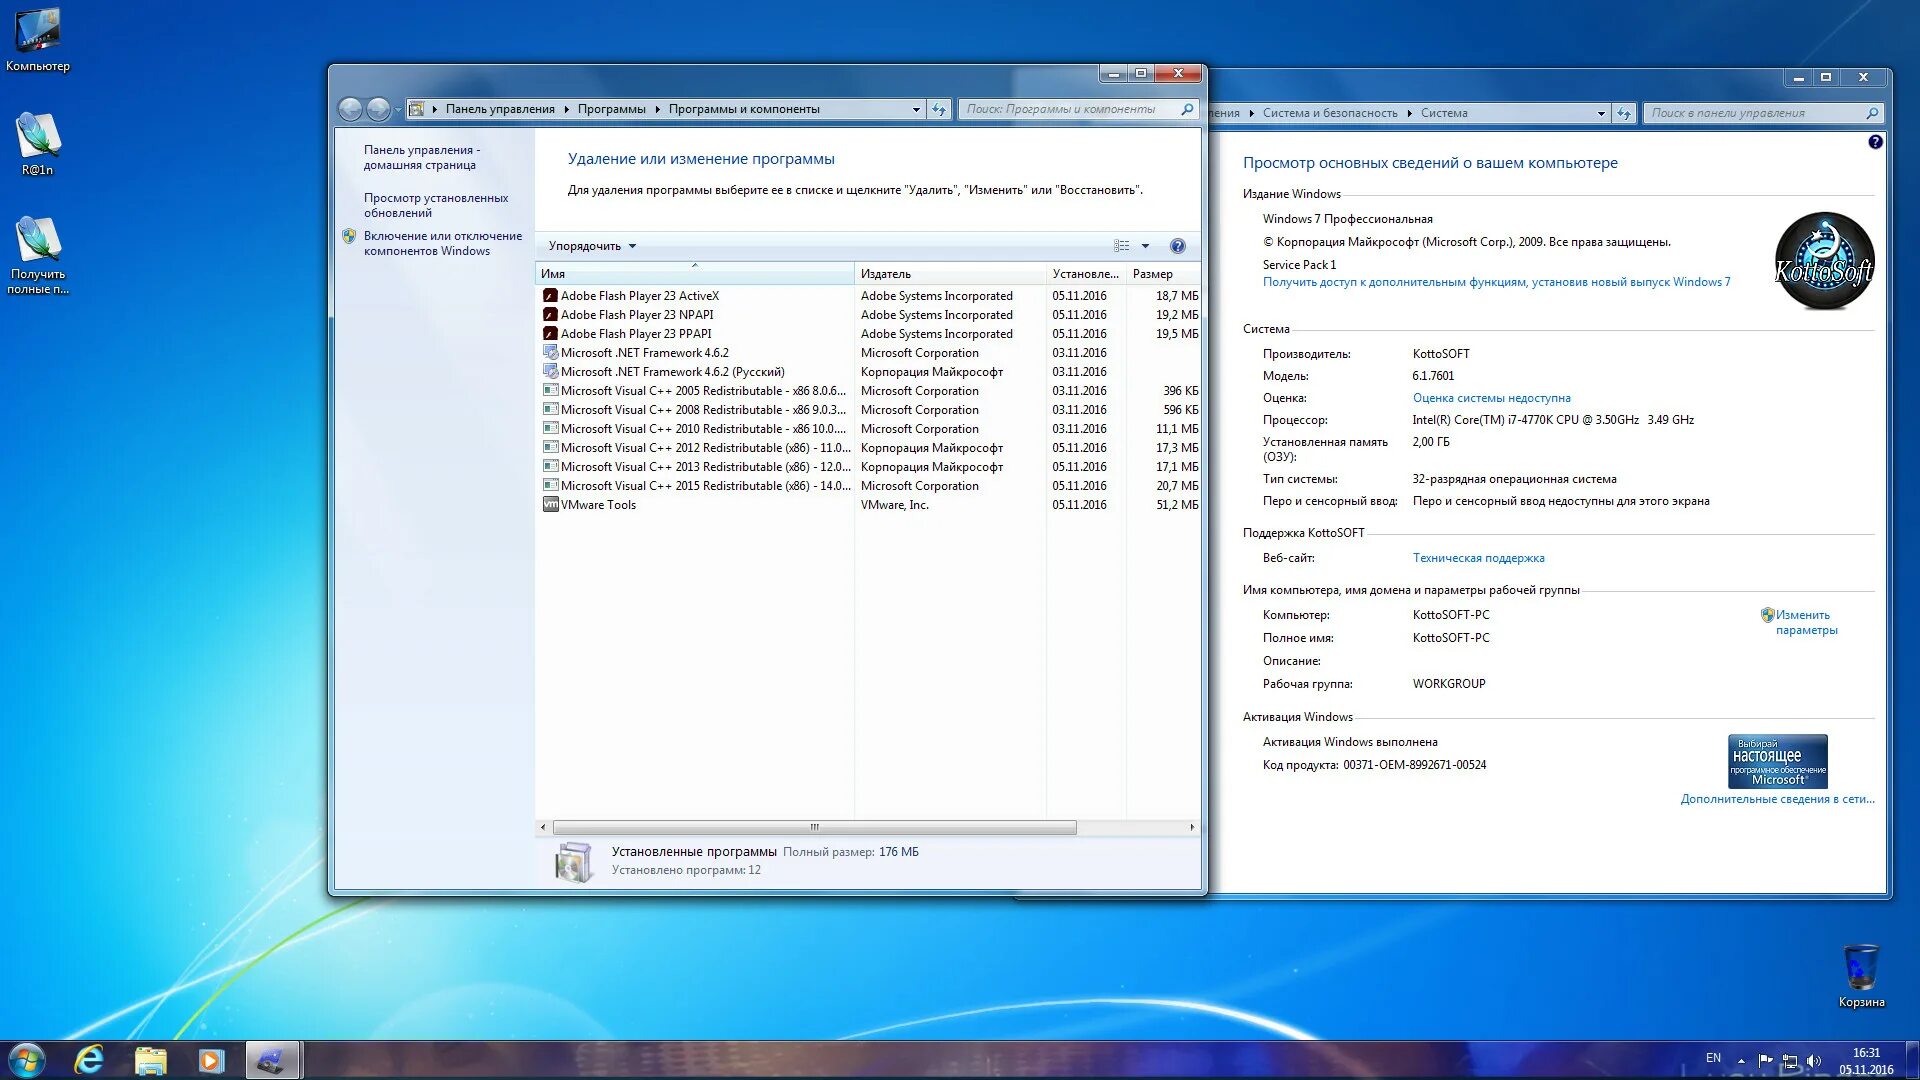The image size is (1920, 1080).
Task: Click the Back arrow in Programs window
Action: click(x=350, y=109)
